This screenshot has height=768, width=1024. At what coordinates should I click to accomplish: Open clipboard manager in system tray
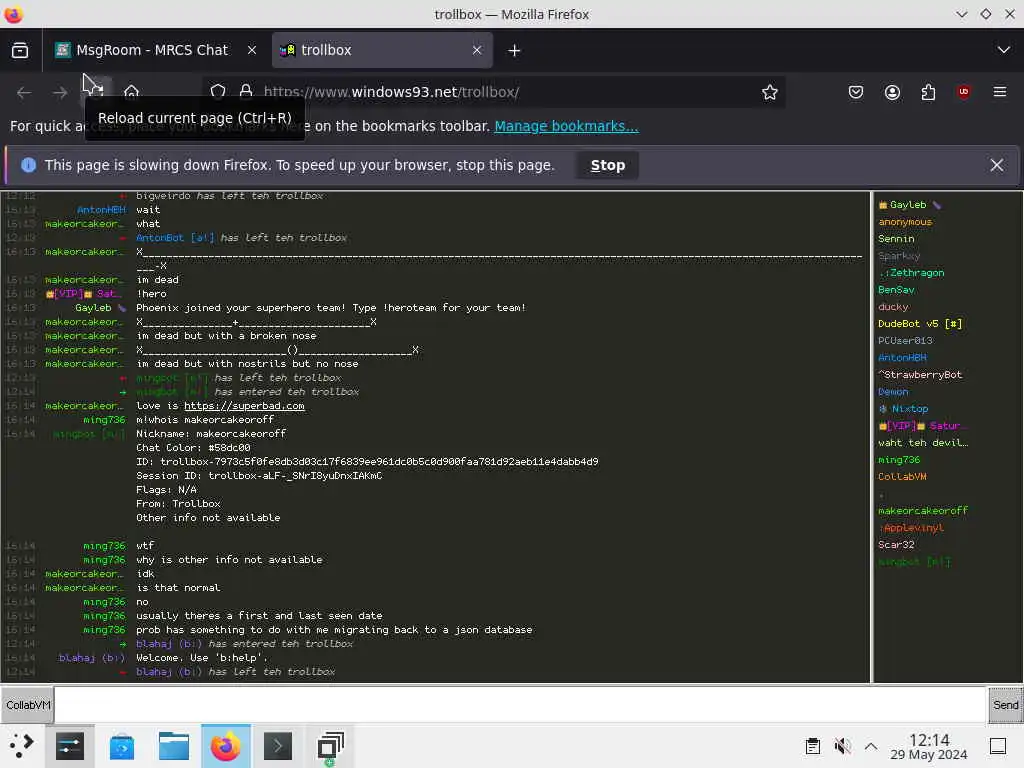tap(812, 746)
